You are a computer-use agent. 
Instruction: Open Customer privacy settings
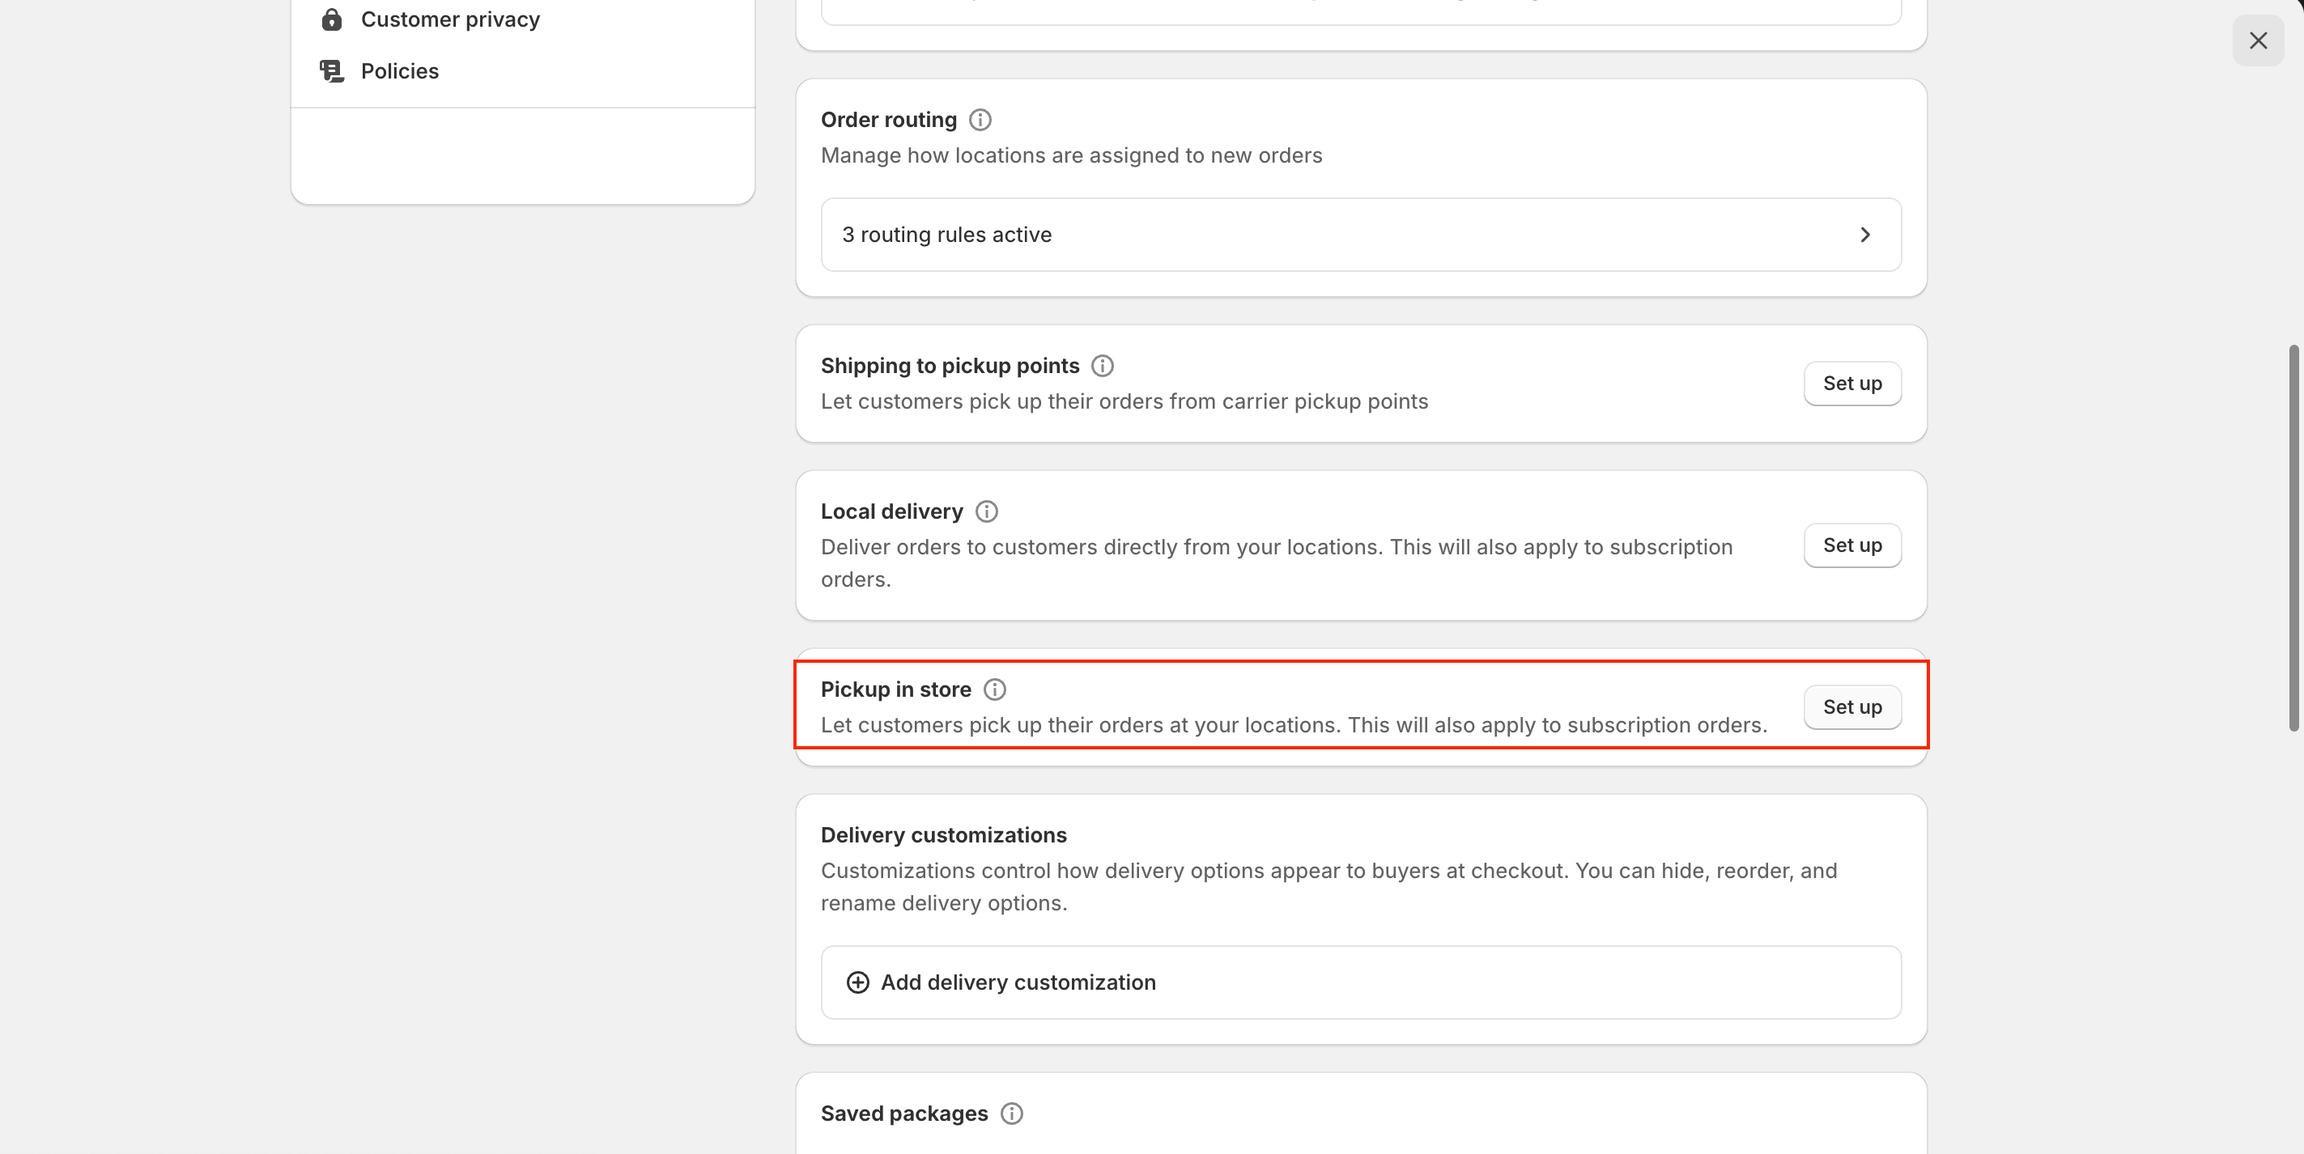pos(450,19)
